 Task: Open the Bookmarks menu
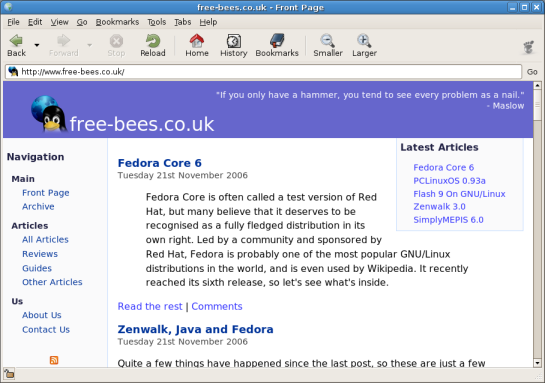(117, 22)
